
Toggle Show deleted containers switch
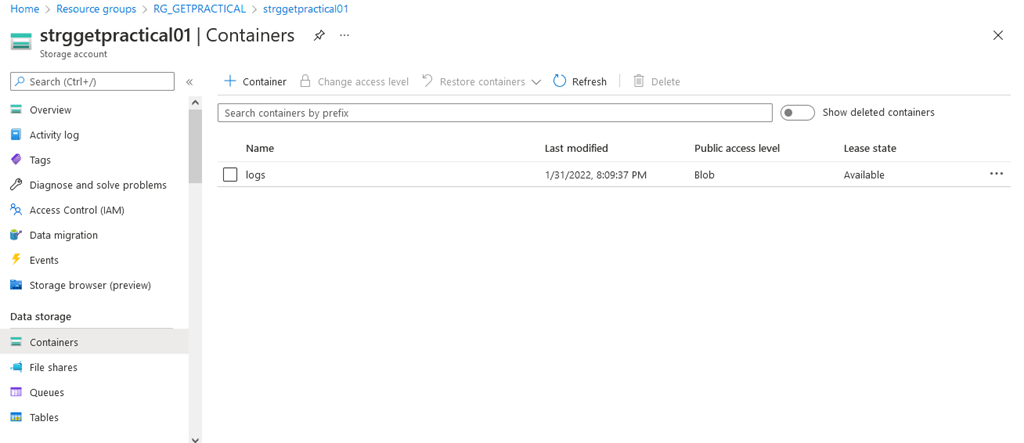(797, 112)
